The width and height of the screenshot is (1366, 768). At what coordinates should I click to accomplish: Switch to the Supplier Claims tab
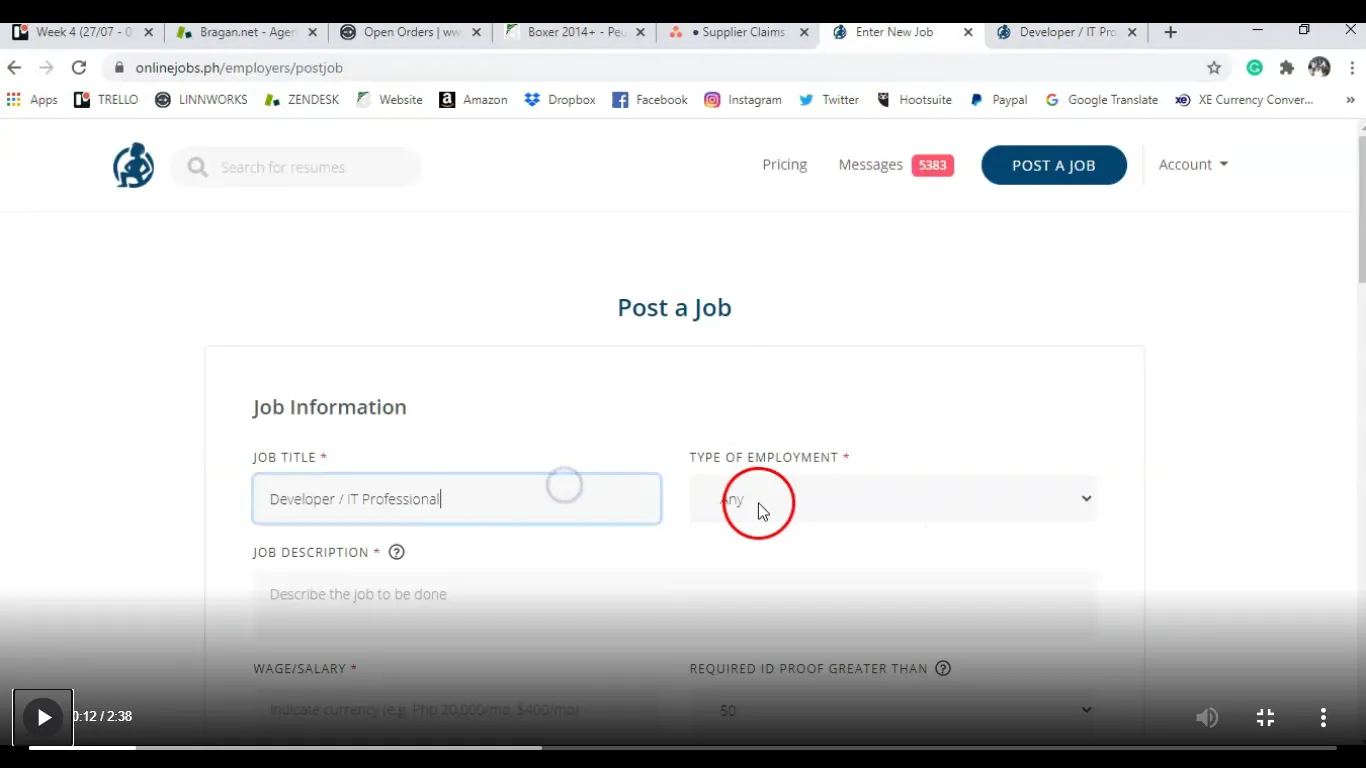coord(739,32)
